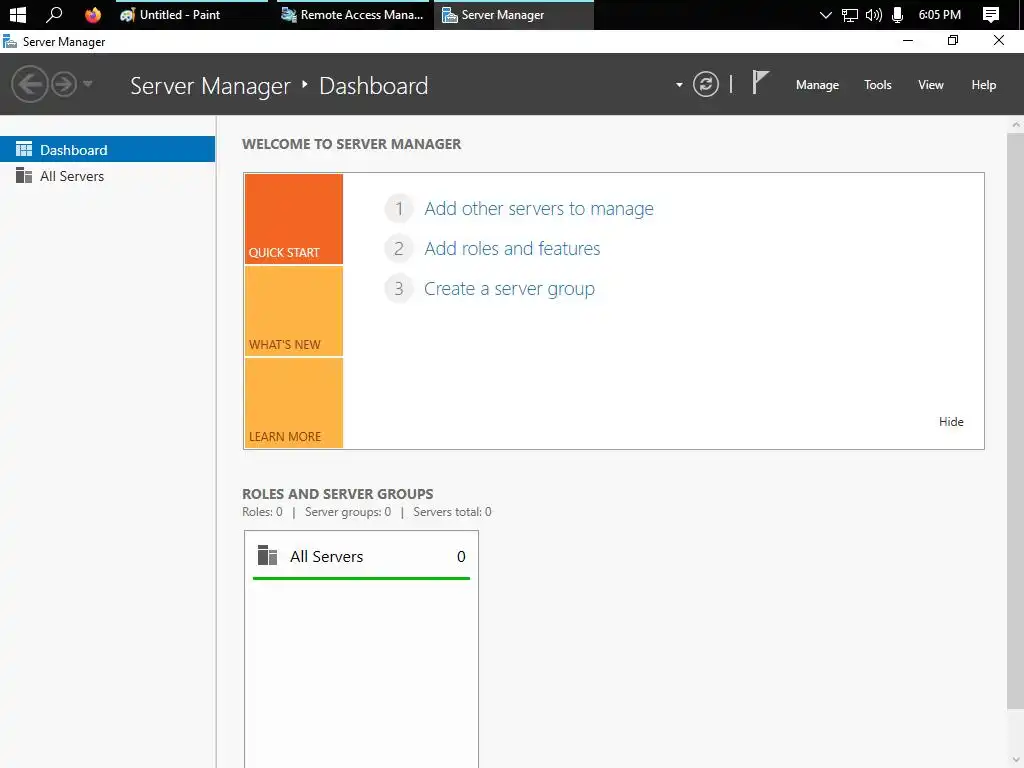Open the taskbar clock showing 6:05 PM

[939, 14]
